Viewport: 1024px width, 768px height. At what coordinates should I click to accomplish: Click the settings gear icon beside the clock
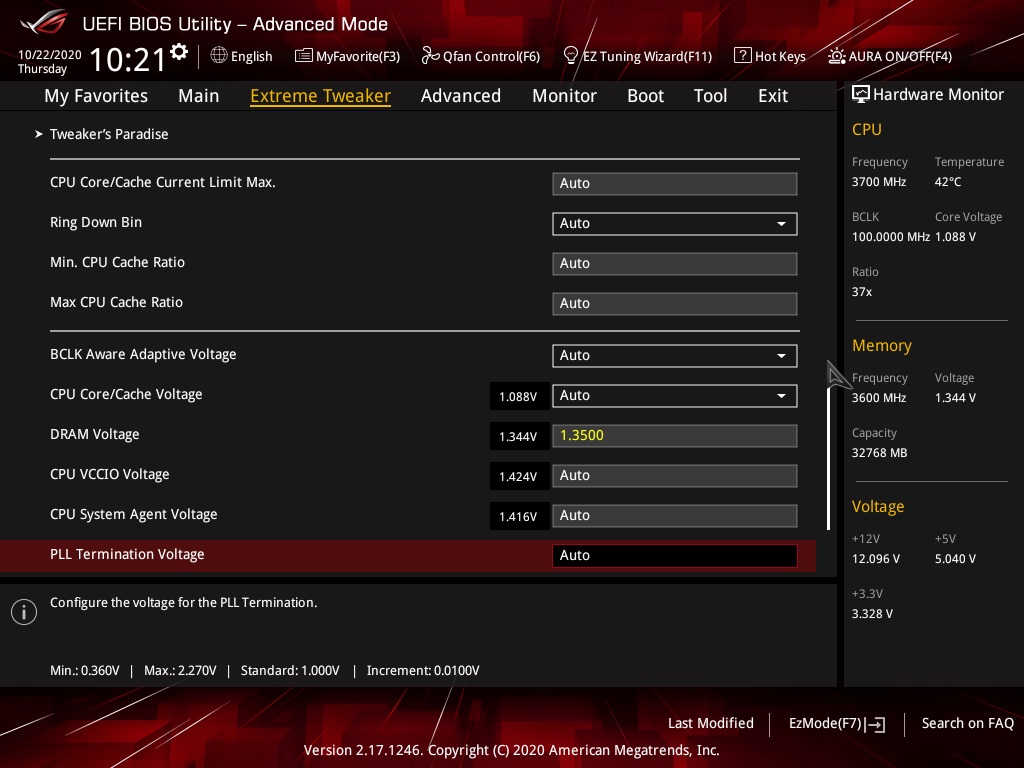179,52
